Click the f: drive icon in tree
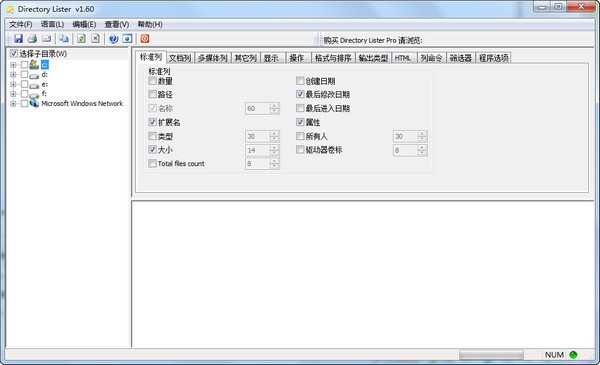The width and height of the screenshot is (600, 365). point(34,94)
